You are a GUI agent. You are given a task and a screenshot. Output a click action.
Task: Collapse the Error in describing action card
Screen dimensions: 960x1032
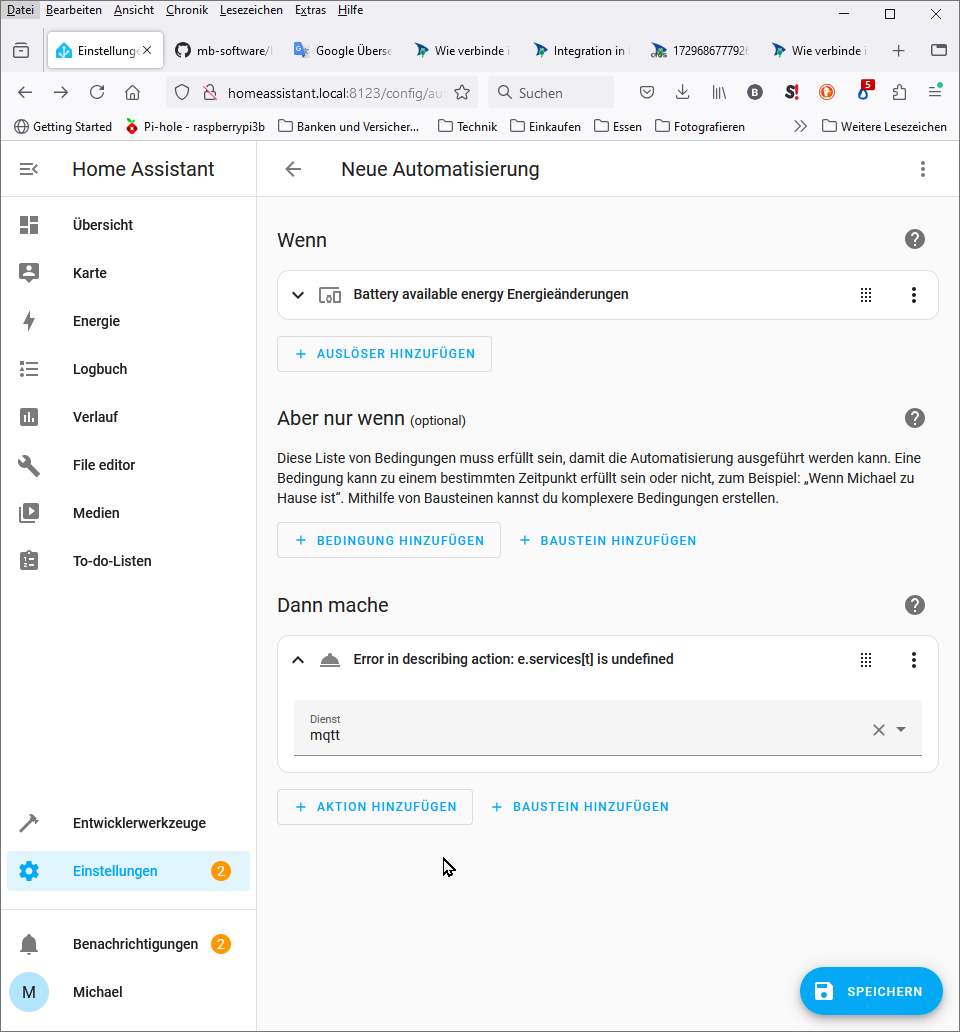pos(297,660)
